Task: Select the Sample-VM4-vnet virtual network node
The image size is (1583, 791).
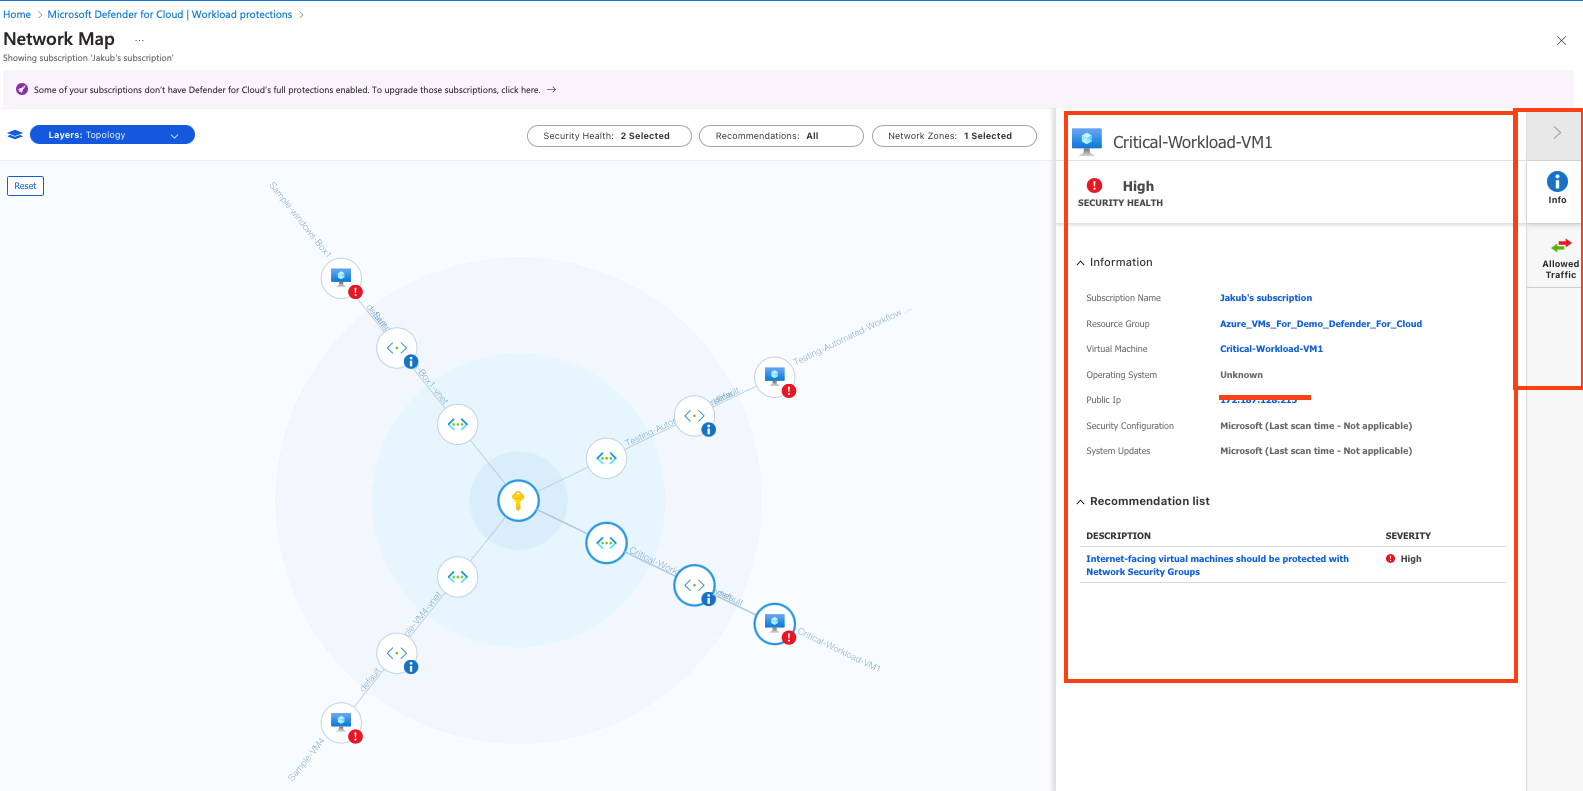Action: tap(458, 577)
